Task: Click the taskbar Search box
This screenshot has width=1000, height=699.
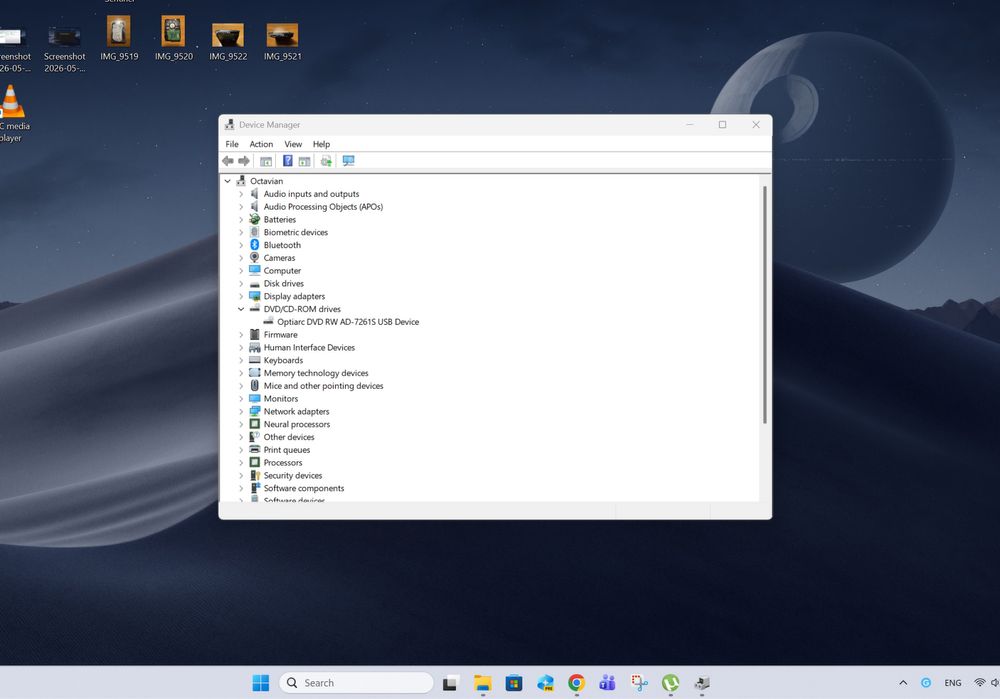Action: click(357, 682)
